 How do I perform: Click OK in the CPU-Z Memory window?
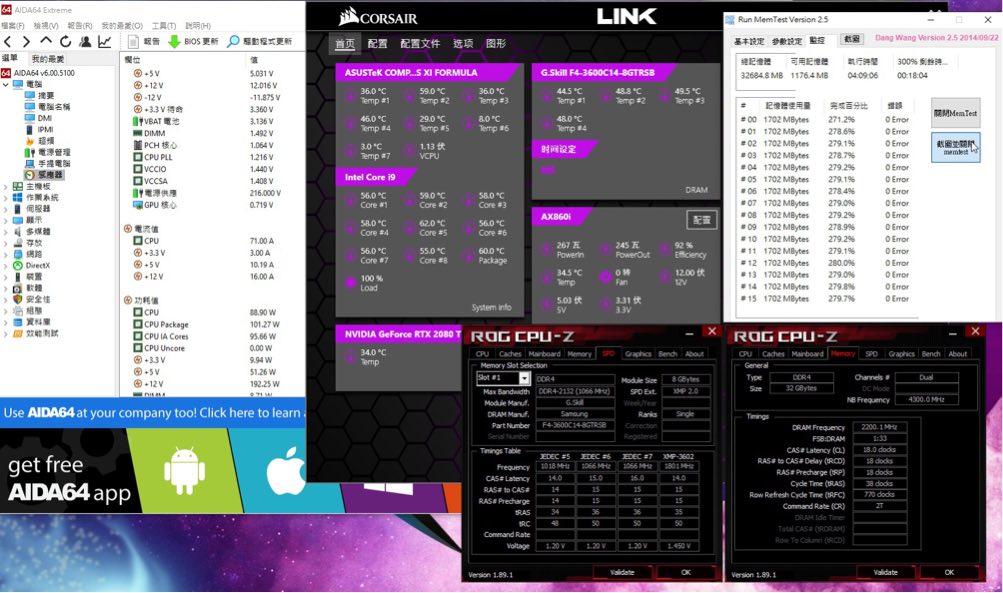pyautogui.click(x=949, y=572)
